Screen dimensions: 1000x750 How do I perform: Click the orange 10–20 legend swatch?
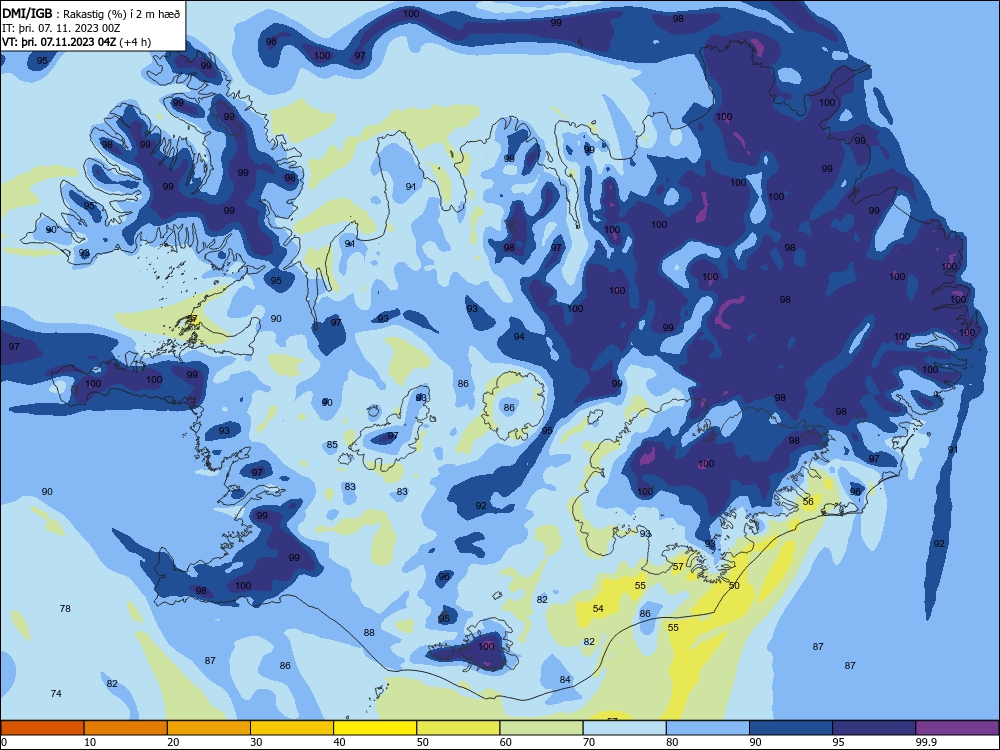click(126, 728)
